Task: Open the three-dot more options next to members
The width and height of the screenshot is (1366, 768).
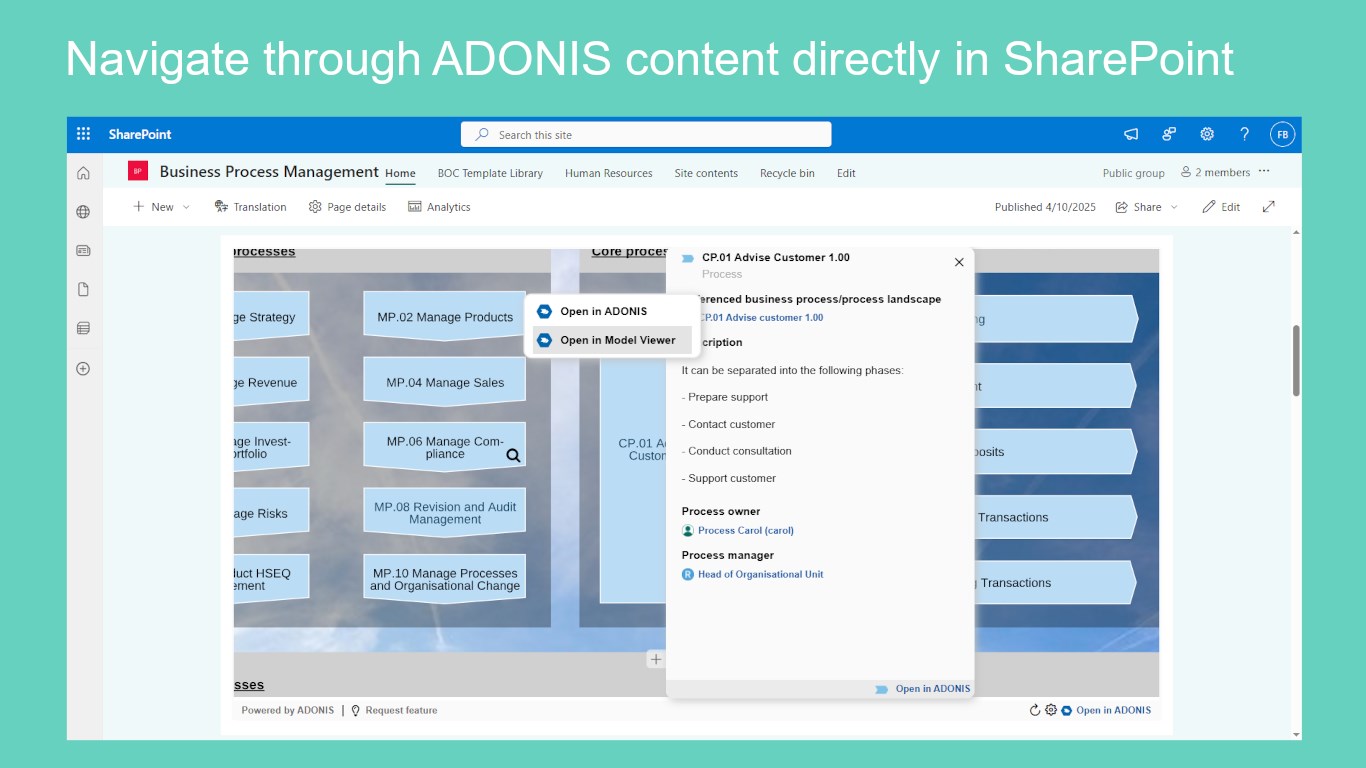Action: click(x=1264, y=172)
